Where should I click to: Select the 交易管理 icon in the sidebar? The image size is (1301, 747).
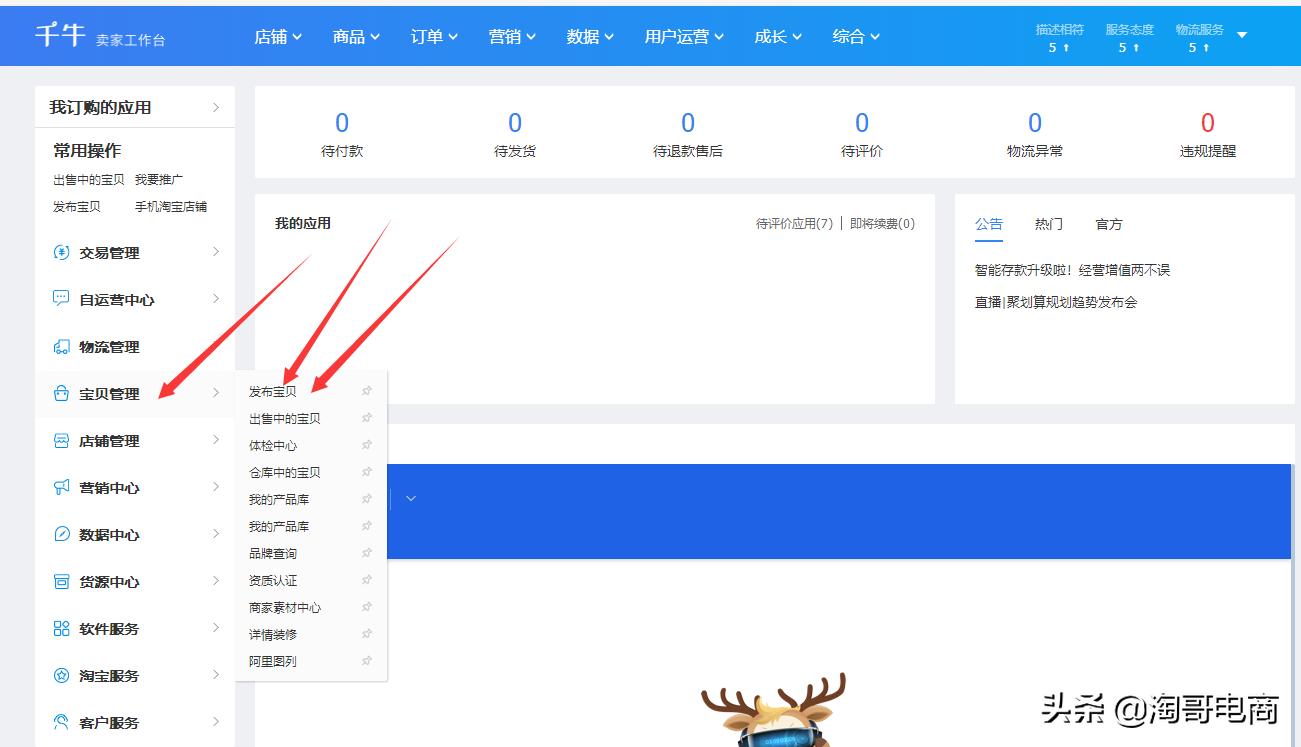click(x=61, y=253)
